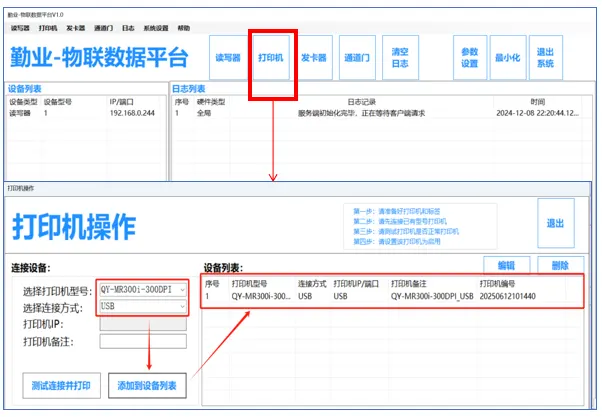
Task: Click the 添加到设备列表 button
Action: tap(147, 385)
